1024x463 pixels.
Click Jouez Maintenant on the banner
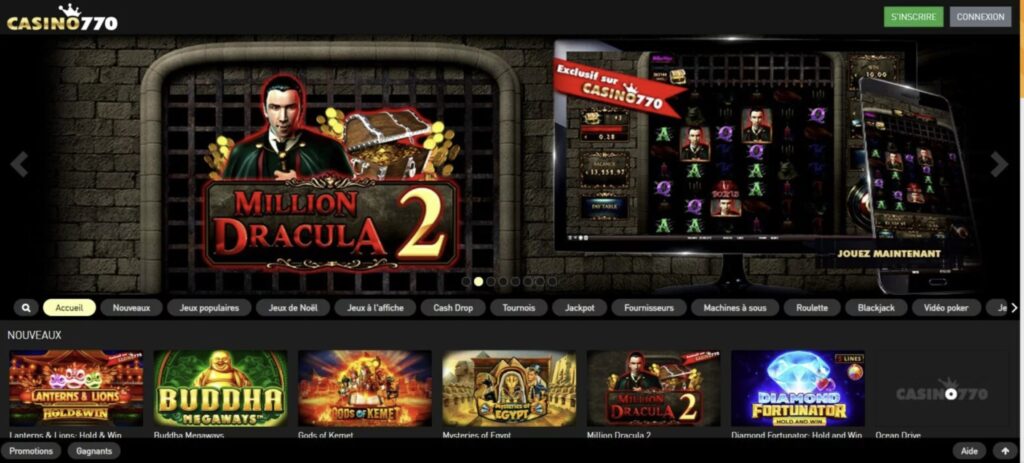pos(889,253)
